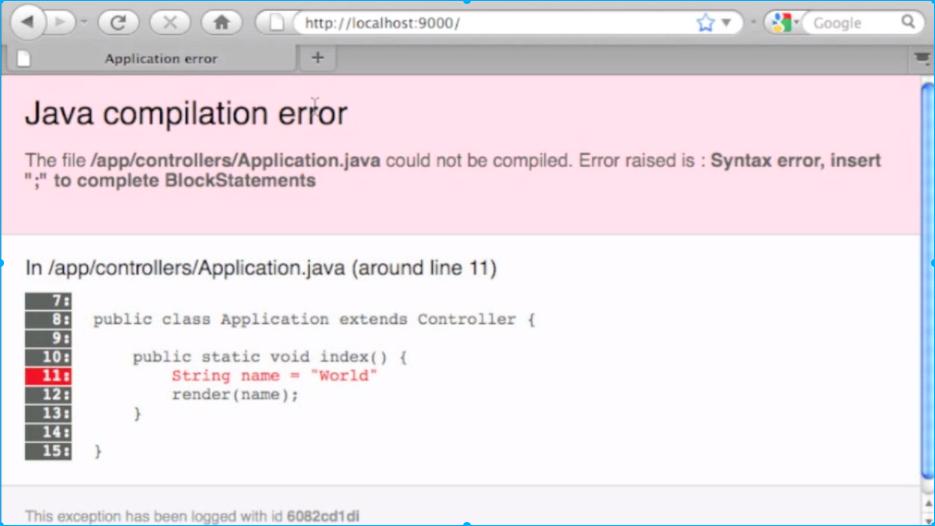The width and height of the screenshot is (935, 526).
Task: Select the Application error tab
Action: 151,58
